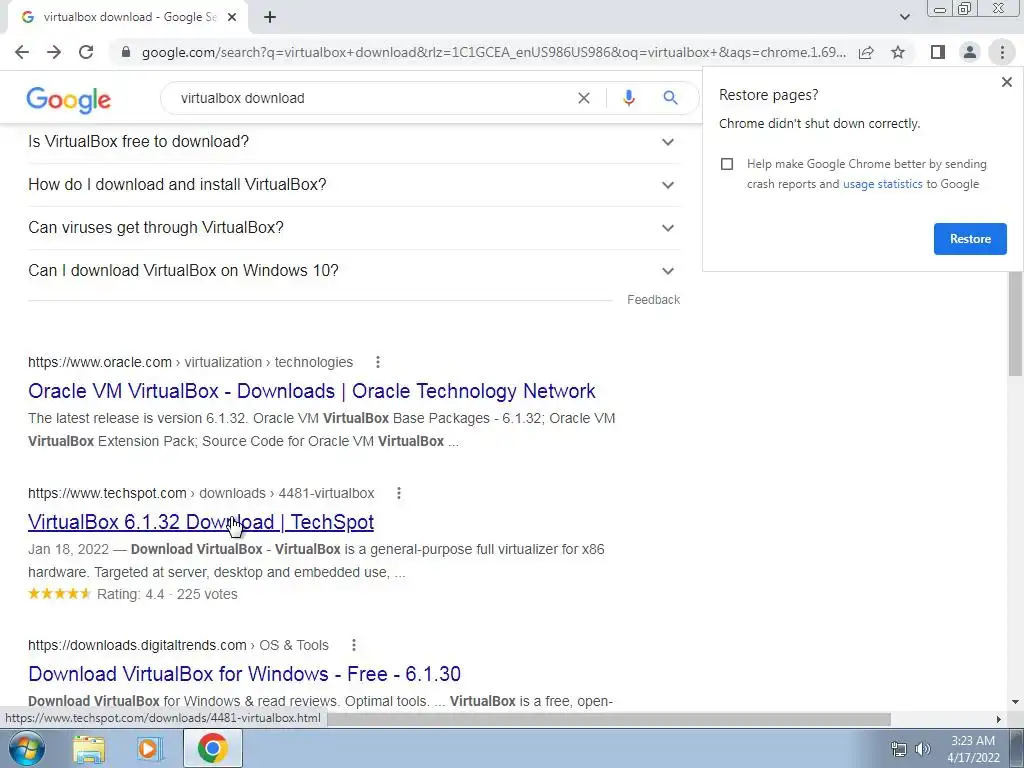This screenshot has height=768, width=1024.
Task: Click the horizontal scrollbar thumb
Action: pos(609,719)
